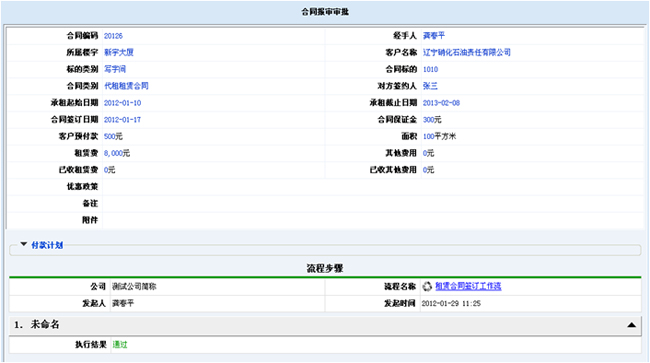Click the 优惠政策 label
This screenshot has width=650, height=363.
(x=82, y=187)
